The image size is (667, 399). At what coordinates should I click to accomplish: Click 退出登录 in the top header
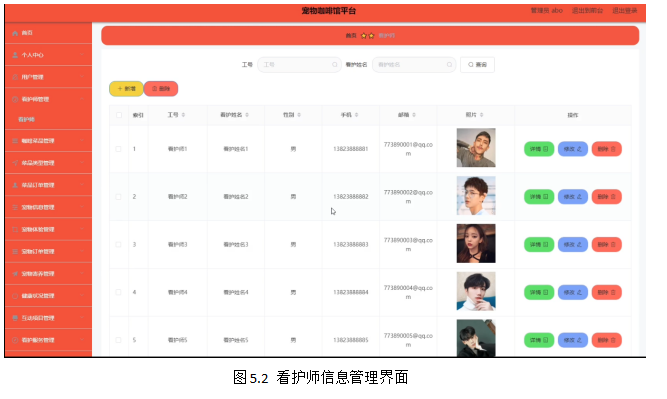click(624, 11)
